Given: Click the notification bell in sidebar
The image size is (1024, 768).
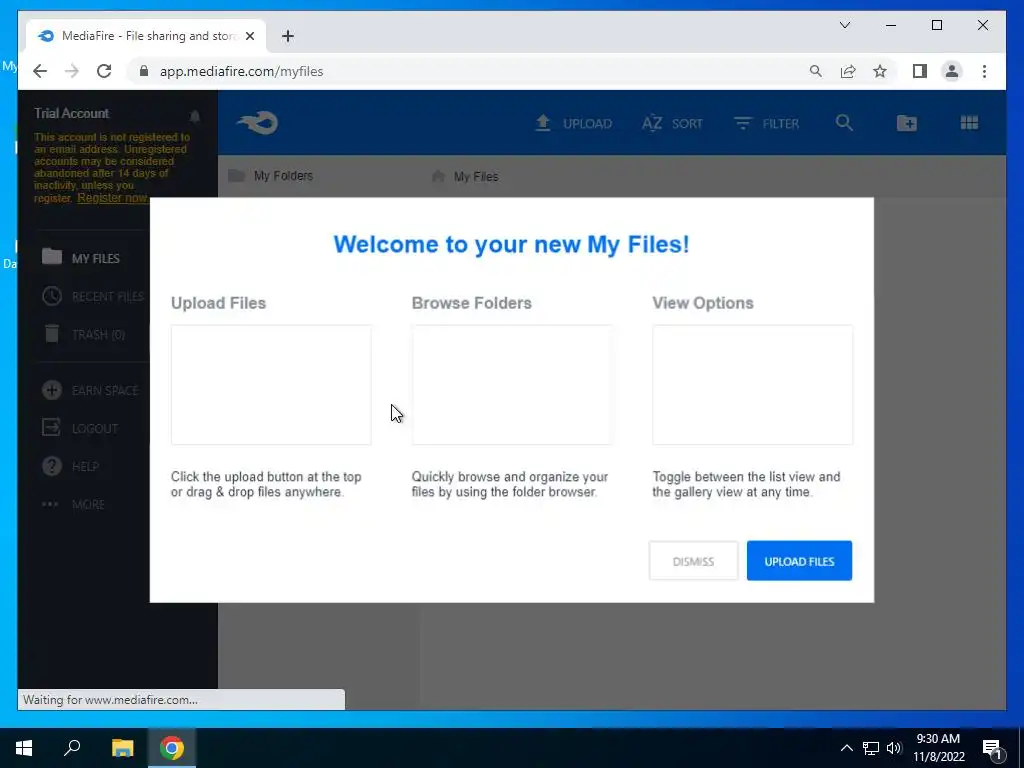Looking at the screenshot, I should coord(195,116).
